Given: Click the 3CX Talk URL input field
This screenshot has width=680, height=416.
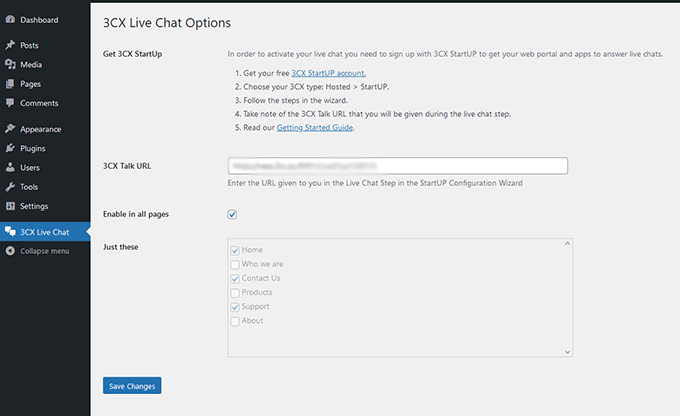Looking at the screenshot, I should click(x=398, y=166).
